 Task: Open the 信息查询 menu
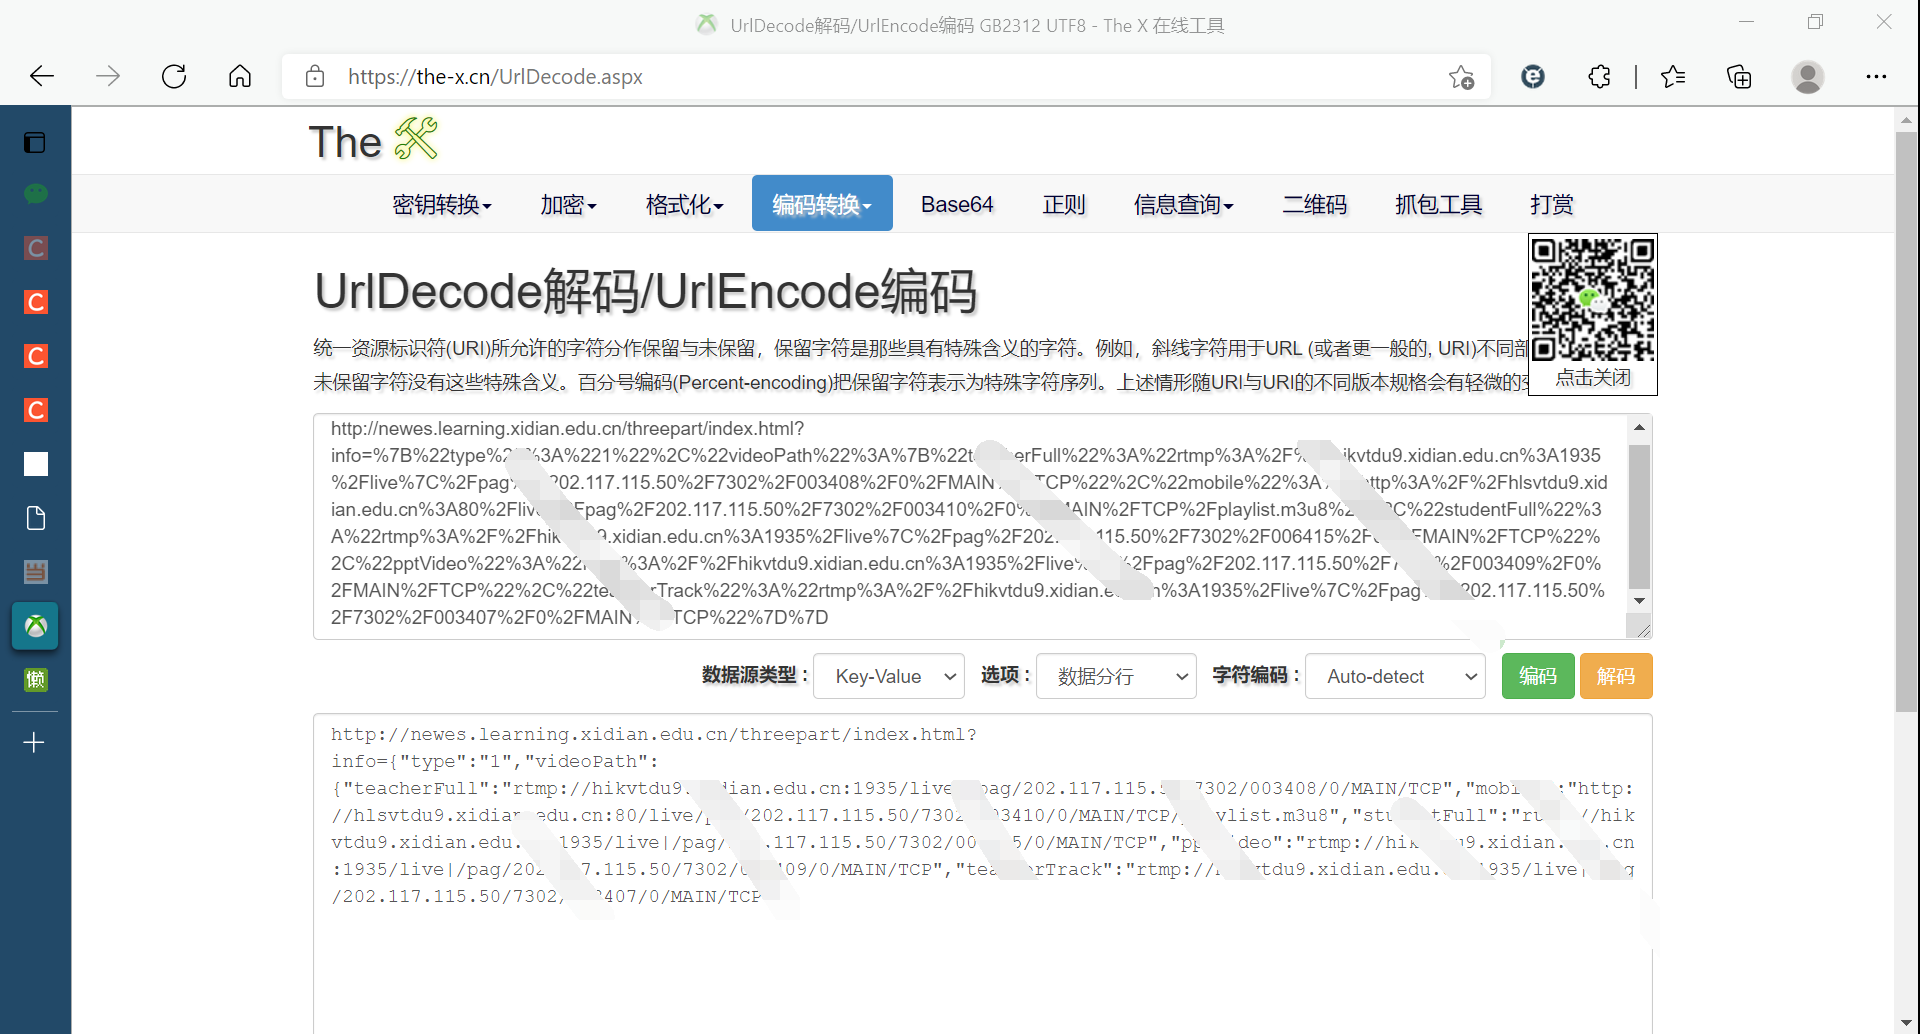click(1182, 204)
